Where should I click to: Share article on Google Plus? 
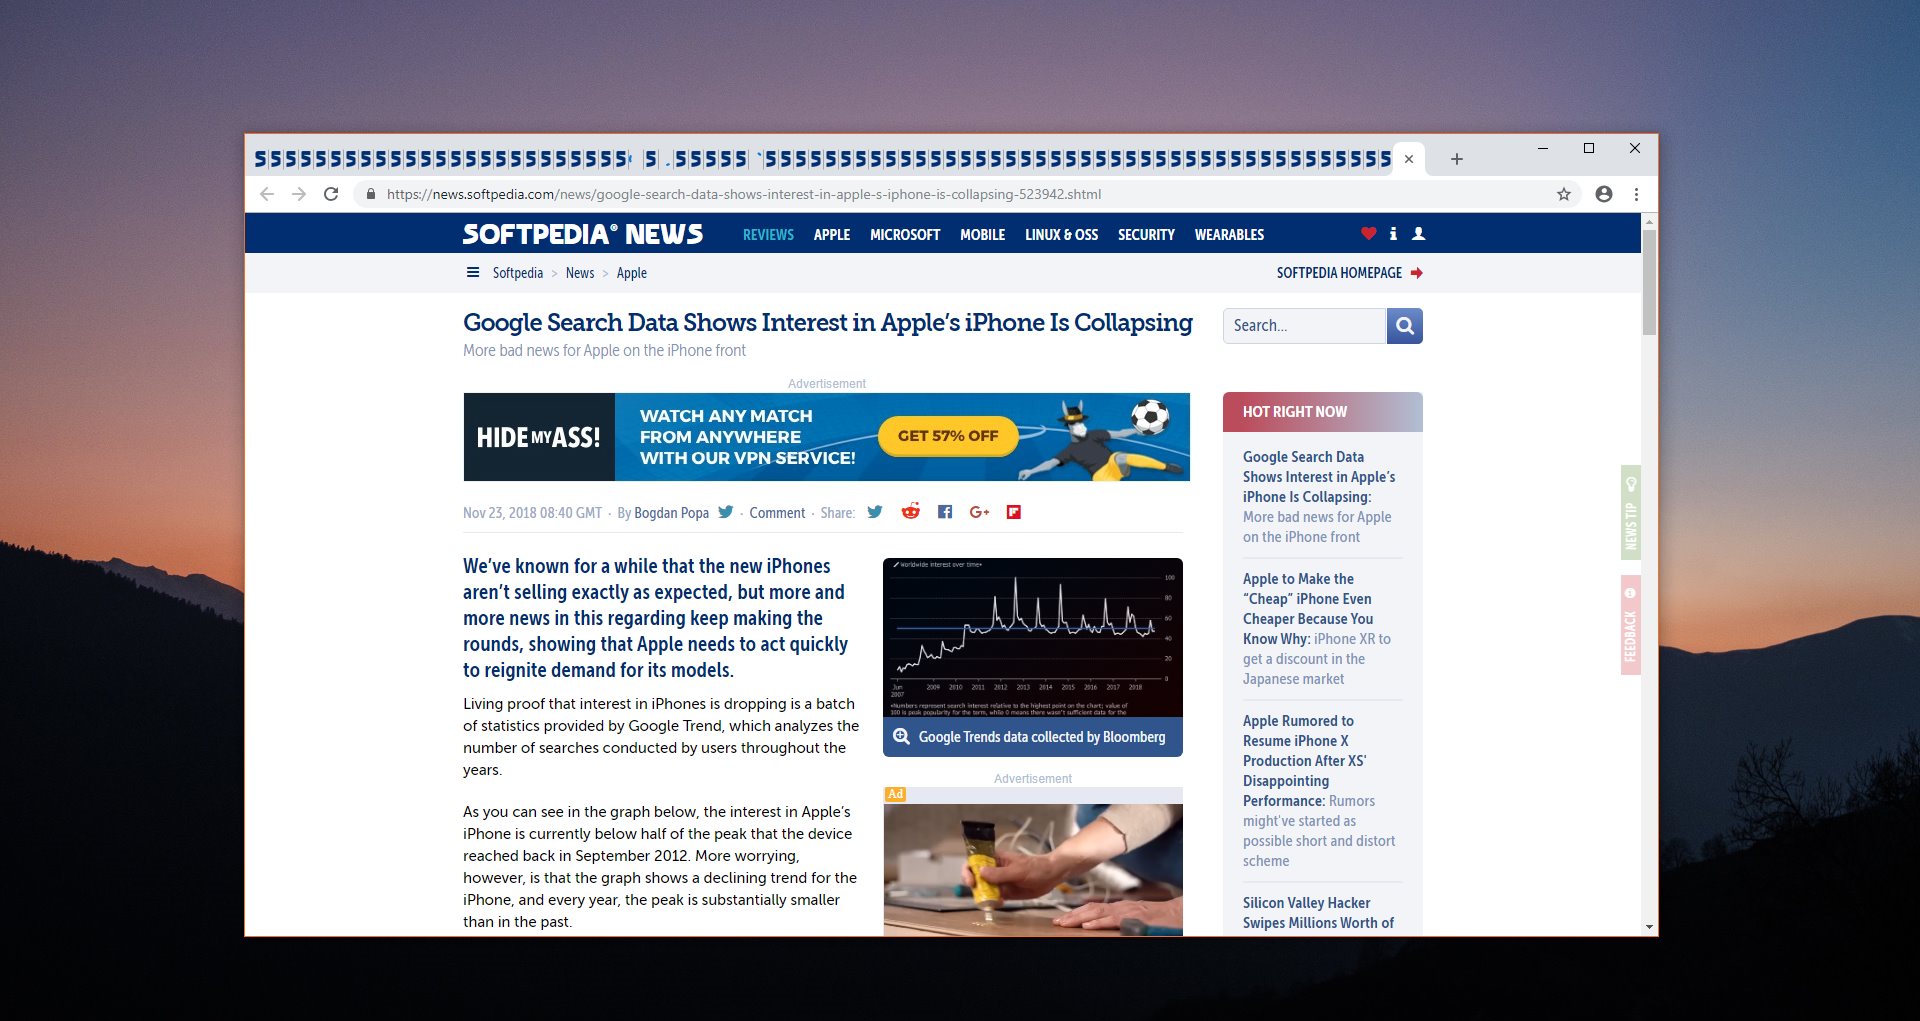979,512
